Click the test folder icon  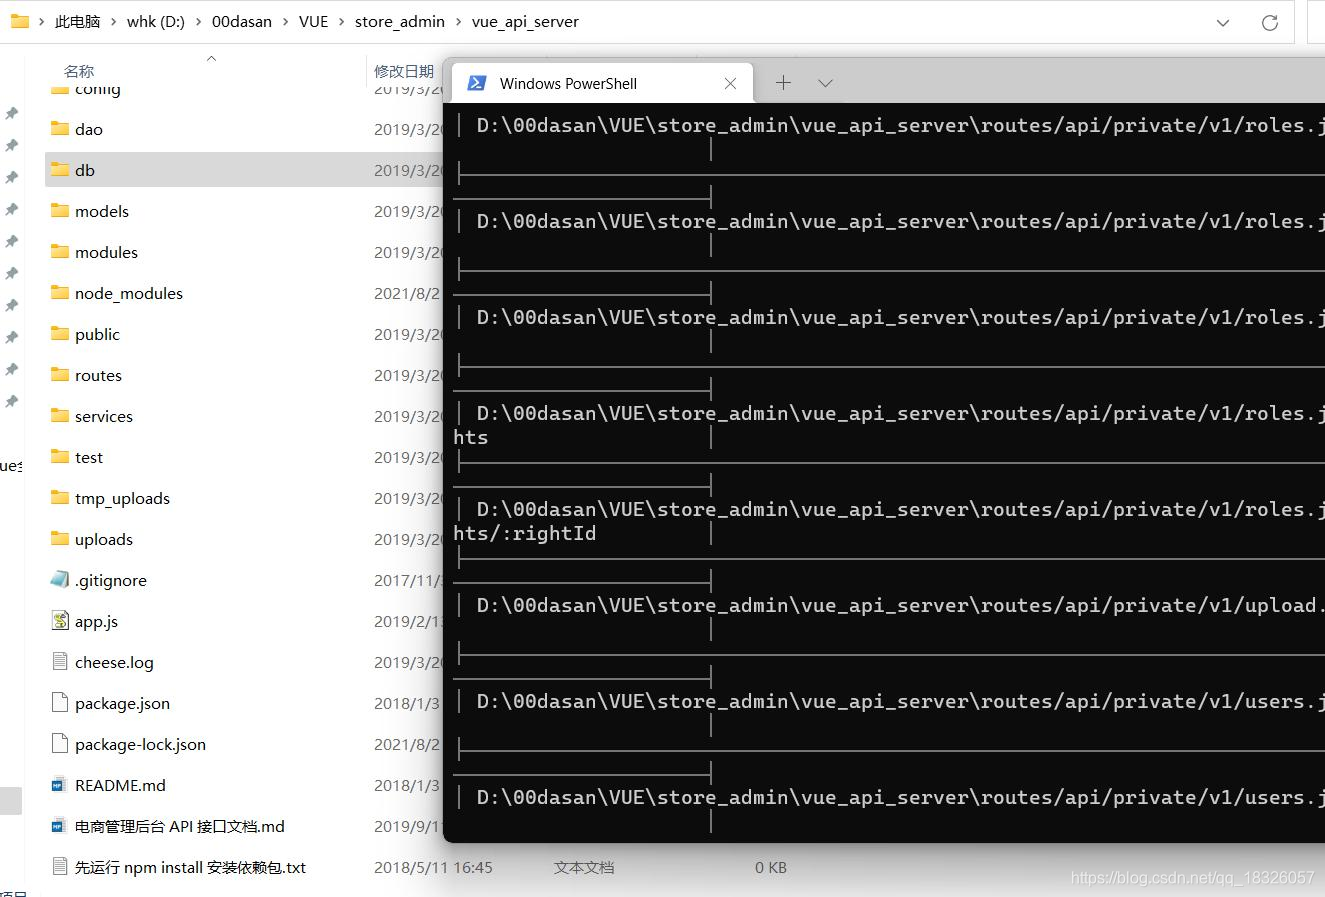[60, 456]
